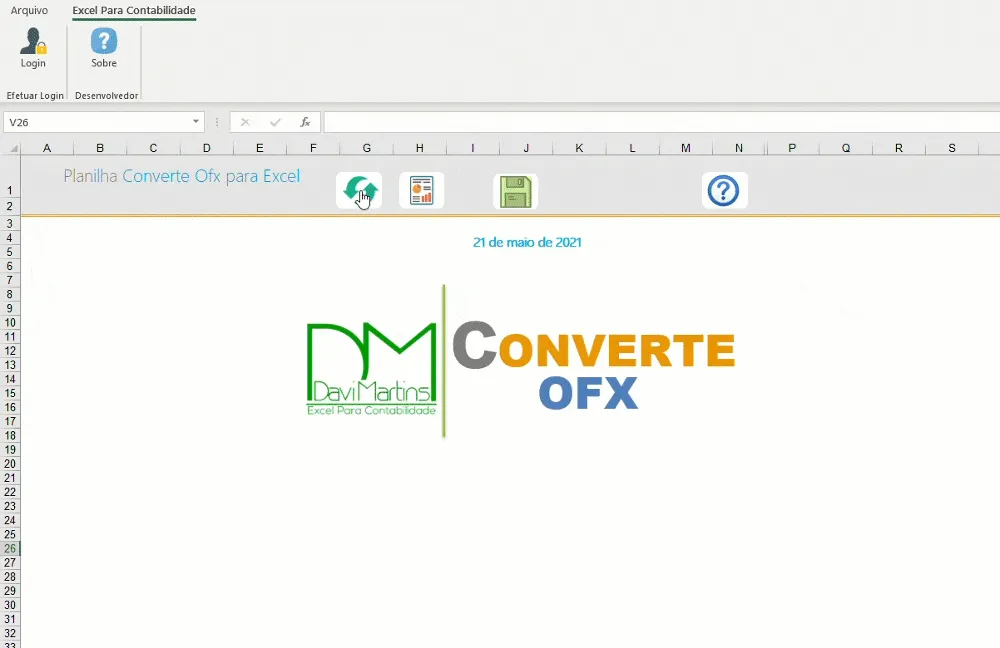Select column D header
Viewport: 1000px width, 648px height.
[x=207, y=148]
